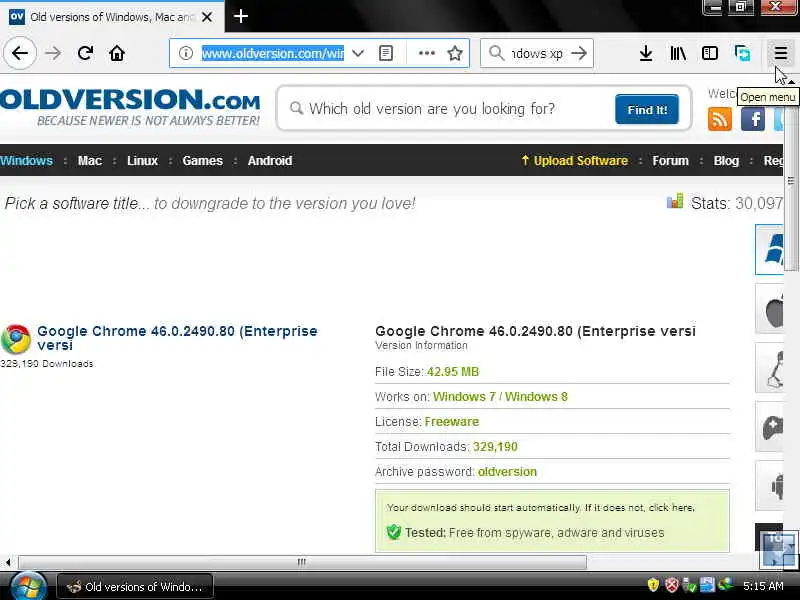Click the 'oldversion' archive password text
This screenshot has height=600, width=800.
[x=507, y=472]
